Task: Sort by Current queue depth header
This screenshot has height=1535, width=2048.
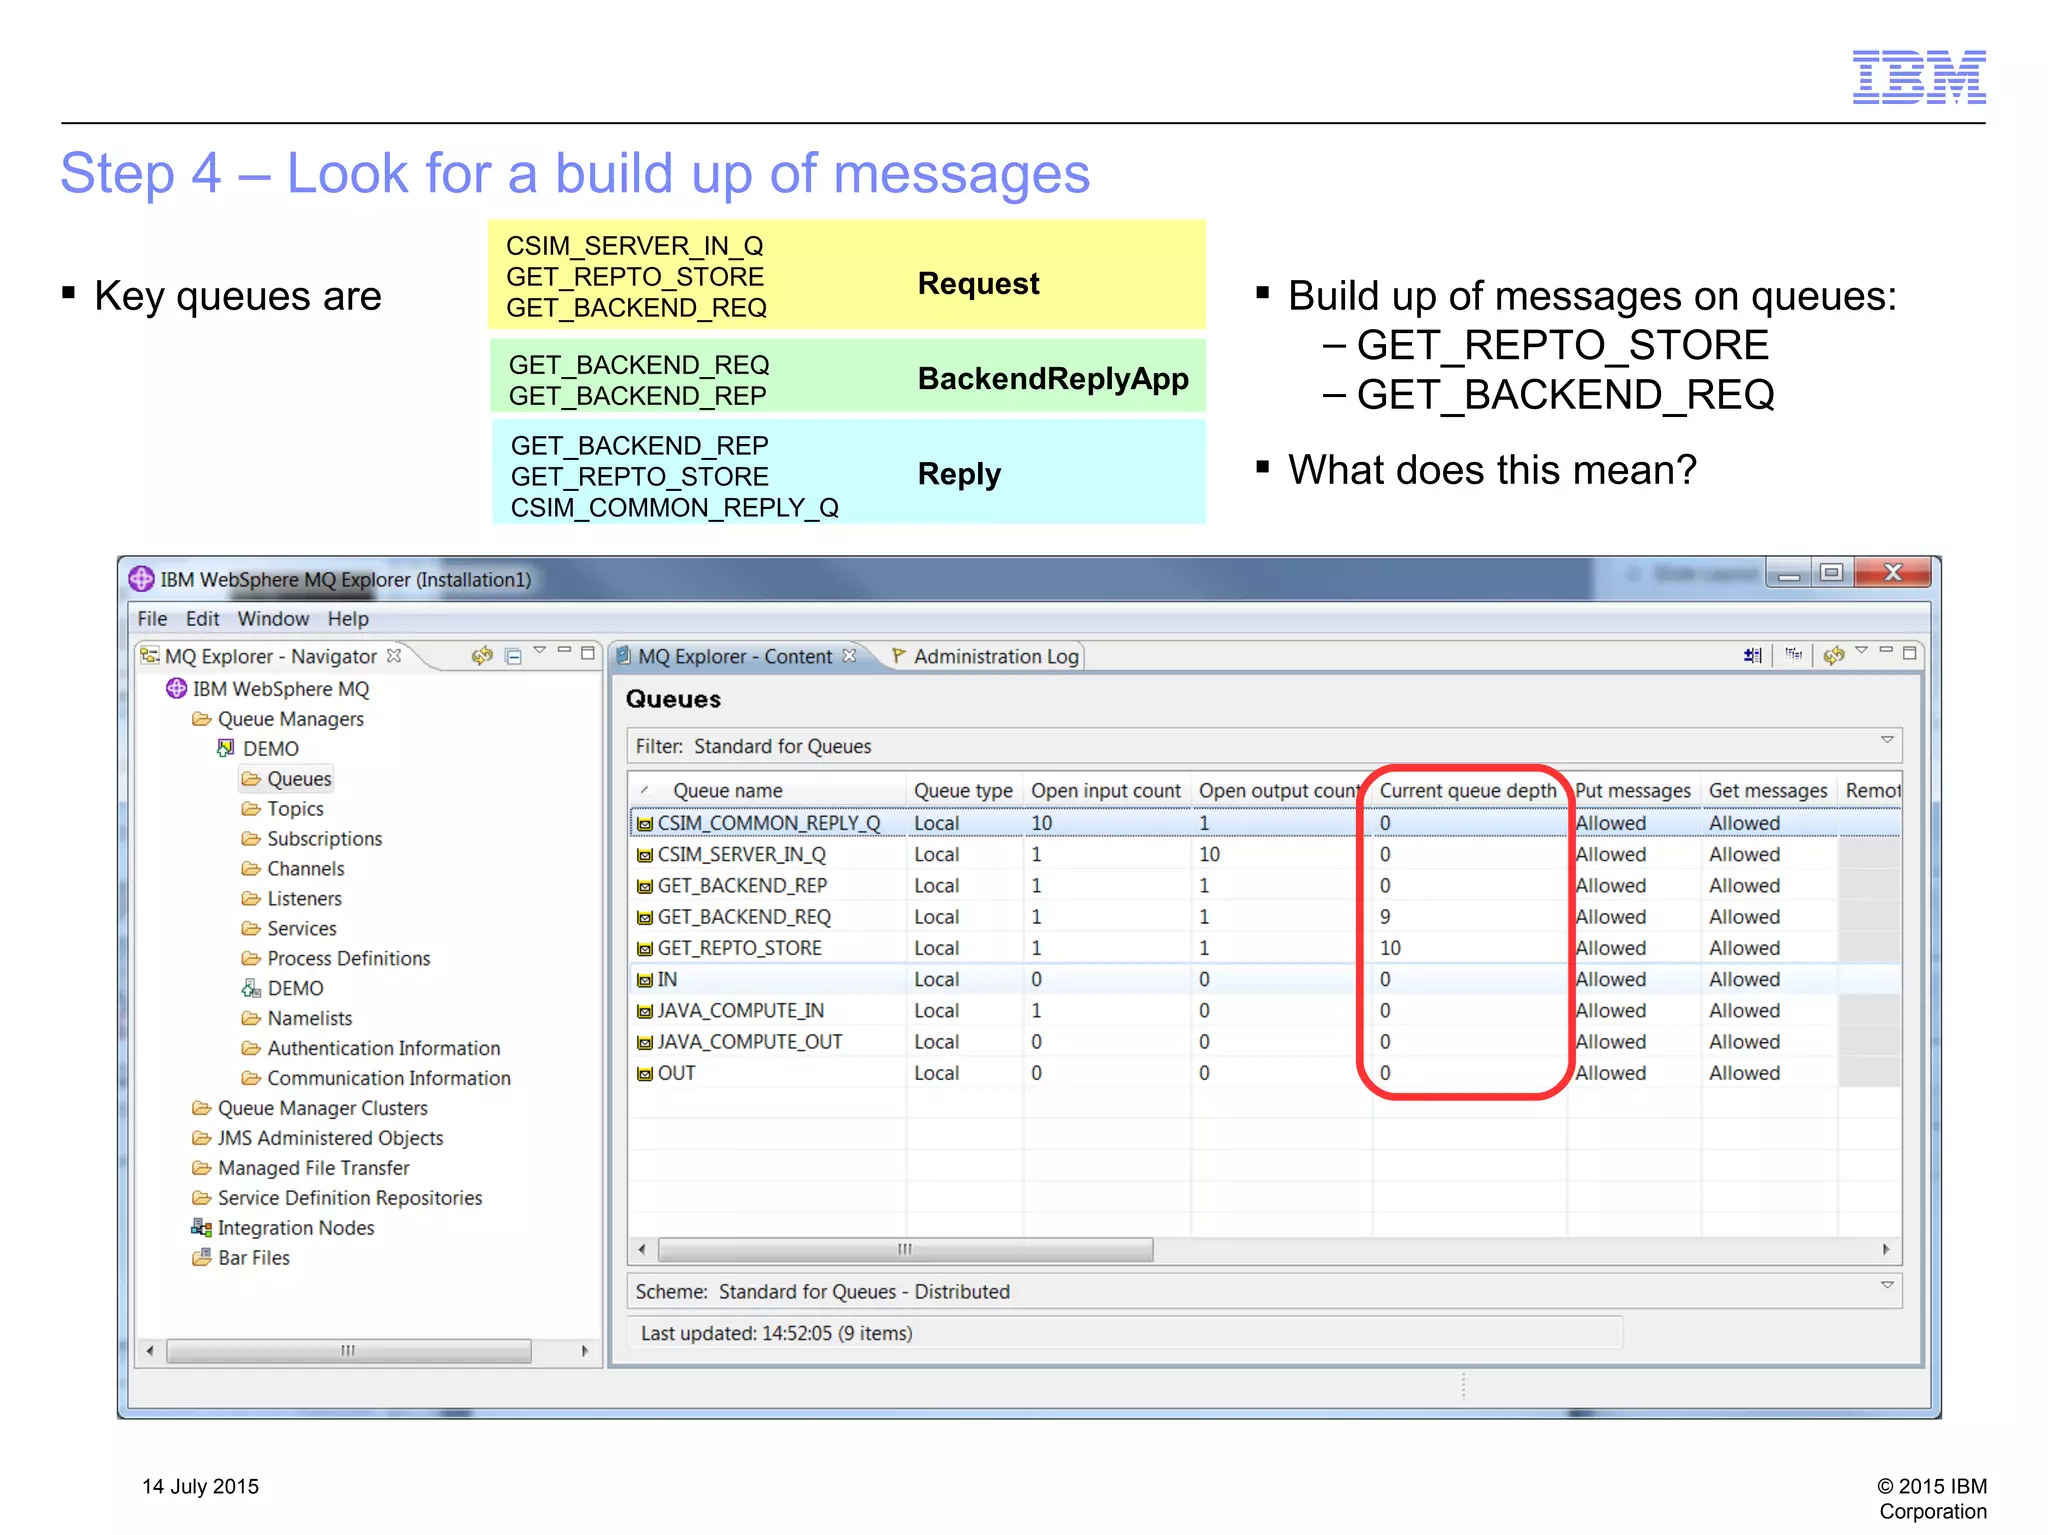Action: coord(1468,790)
